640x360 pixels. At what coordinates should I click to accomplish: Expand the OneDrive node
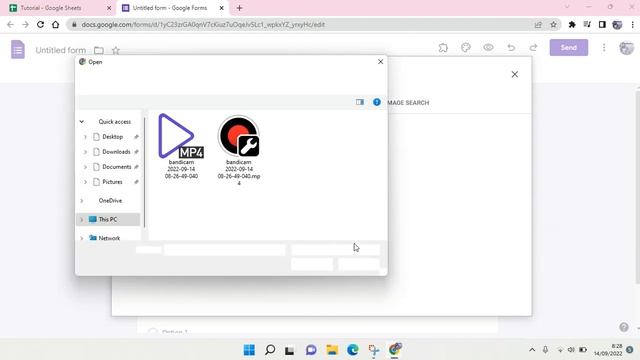(x=82, y=201)
